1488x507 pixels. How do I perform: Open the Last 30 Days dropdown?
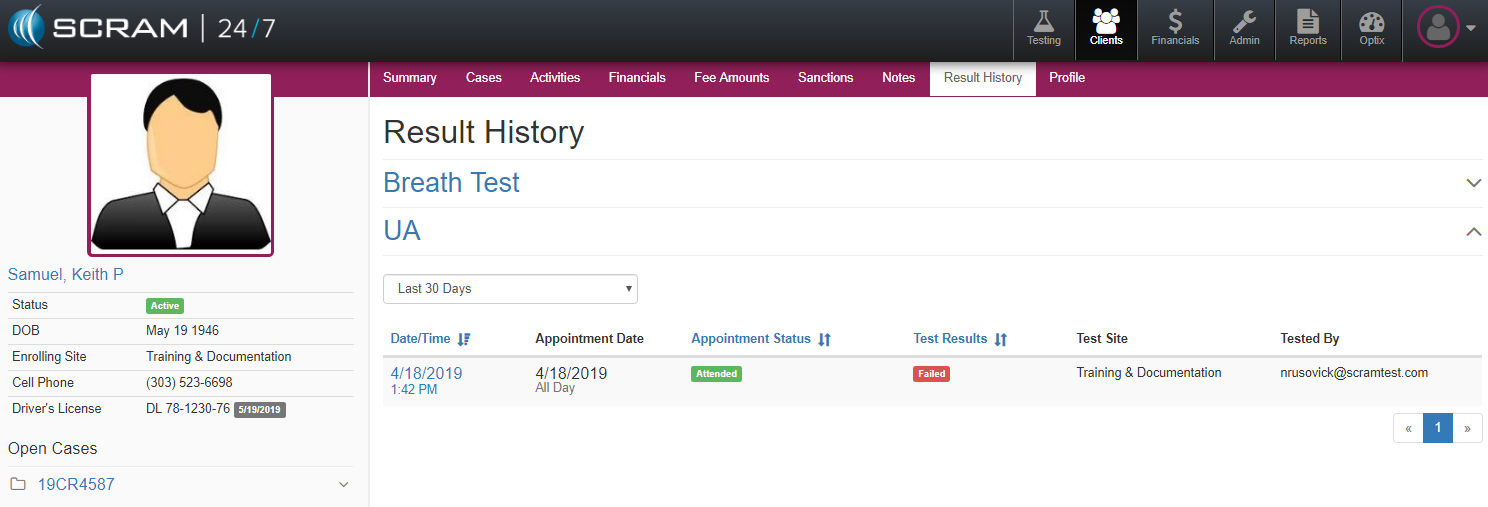510,289
